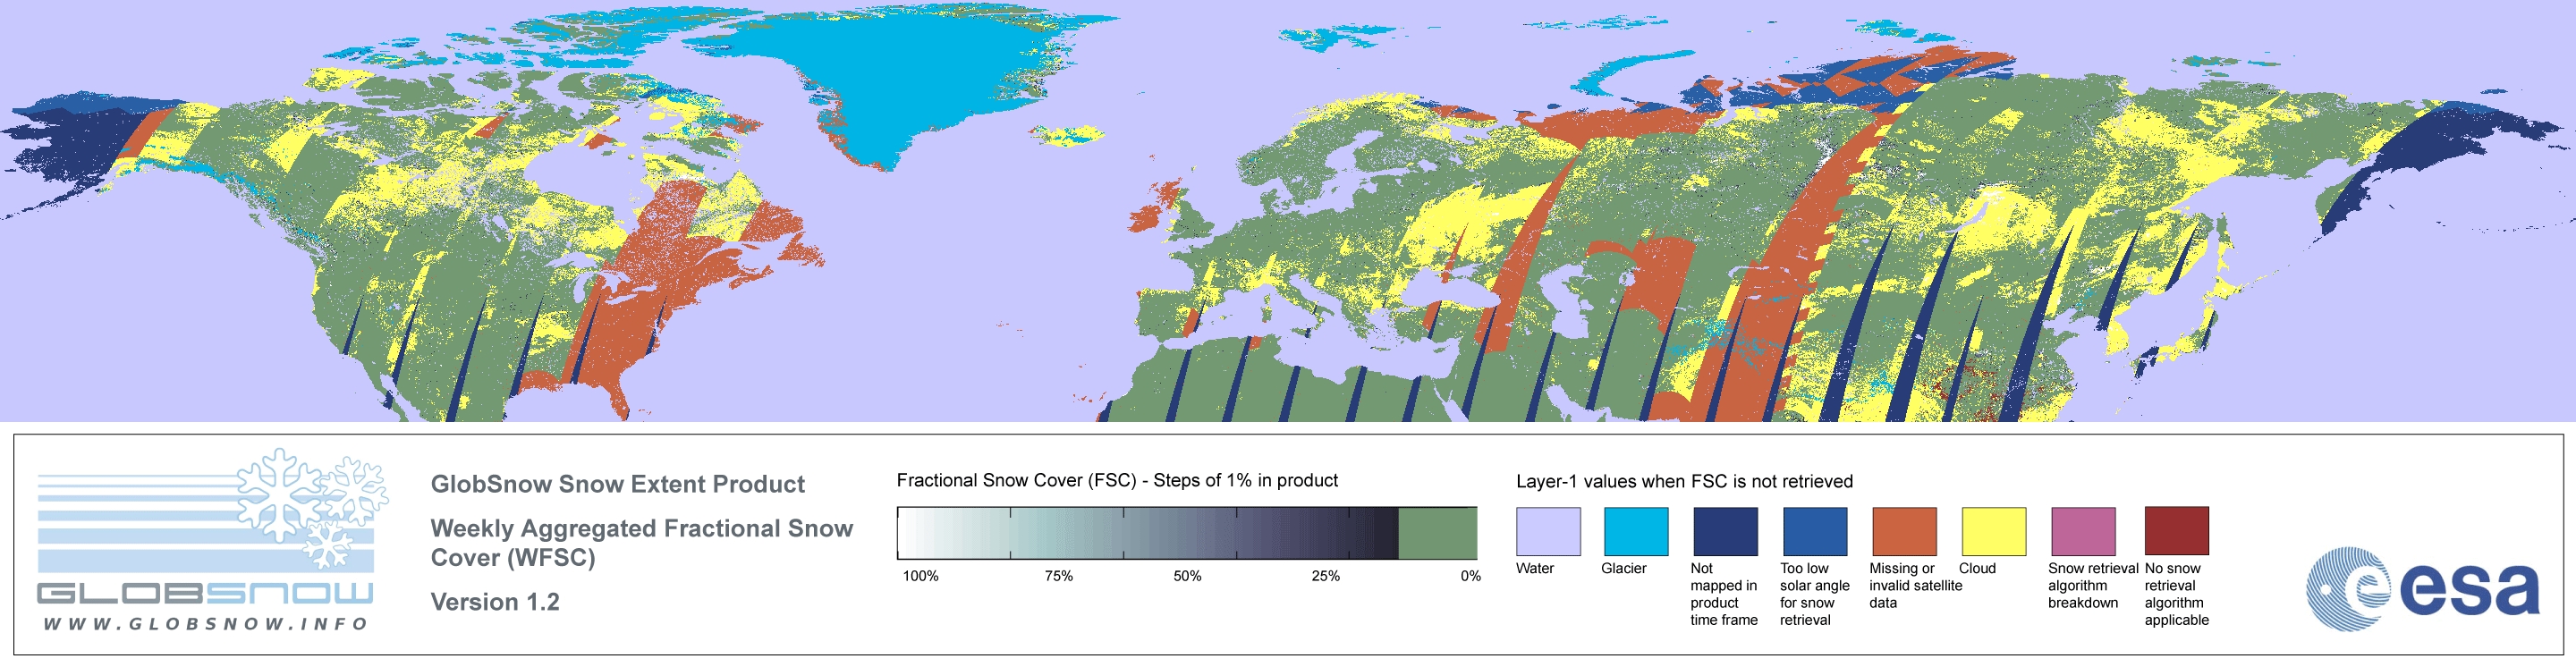Open the WWW.GLOBSNOW.INFO link text
This screenshot has height=667, width=2576.
205,623
